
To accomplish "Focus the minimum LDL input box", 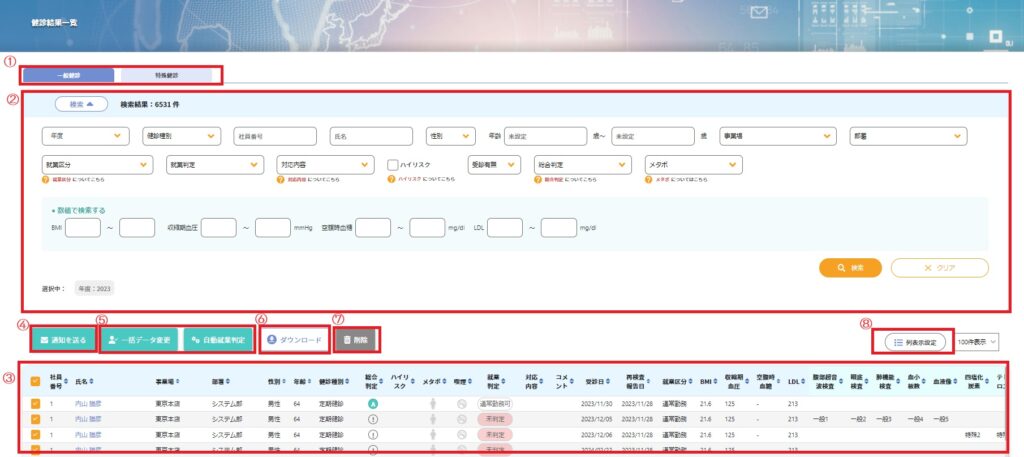I will pos(505,228).
